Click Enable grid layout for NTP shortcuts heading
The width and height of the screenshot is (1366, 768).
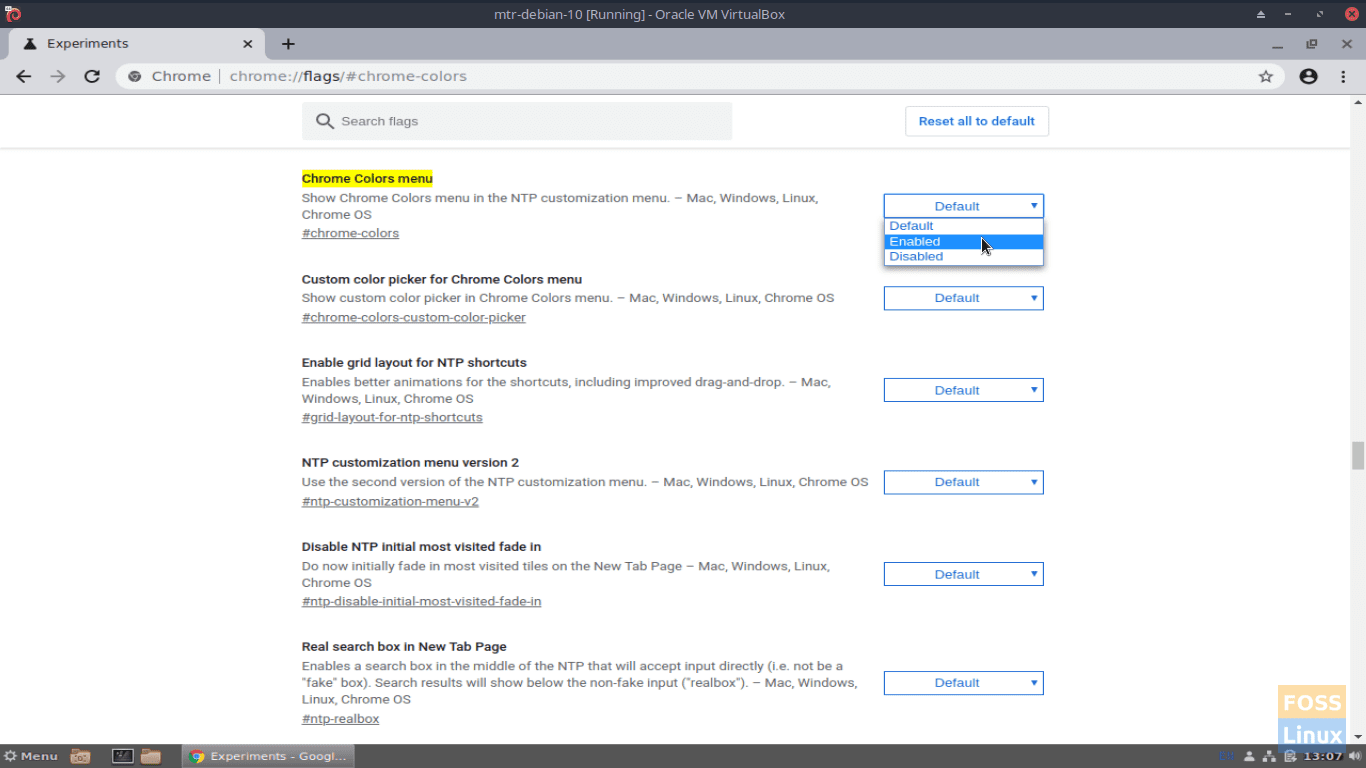click(414, 363)
